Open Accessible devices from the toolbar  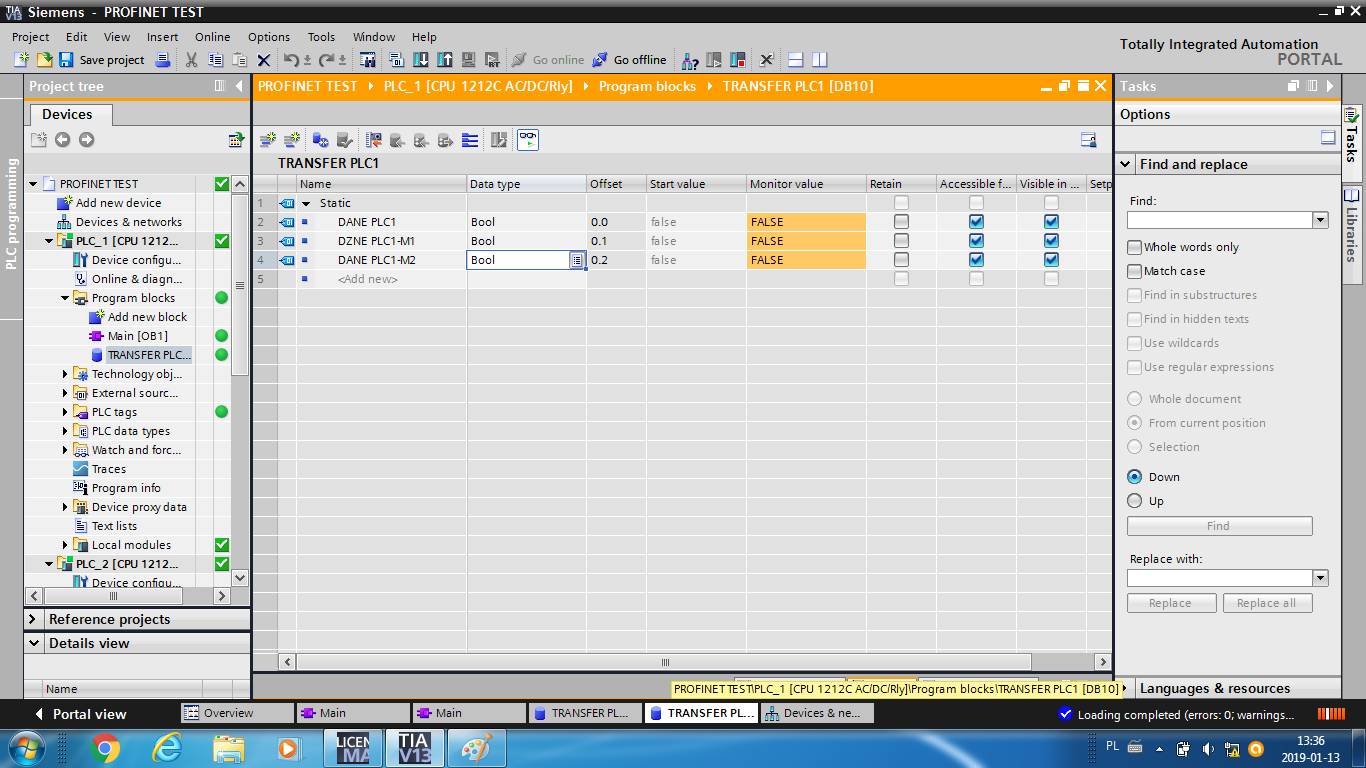tap(690, 60)
